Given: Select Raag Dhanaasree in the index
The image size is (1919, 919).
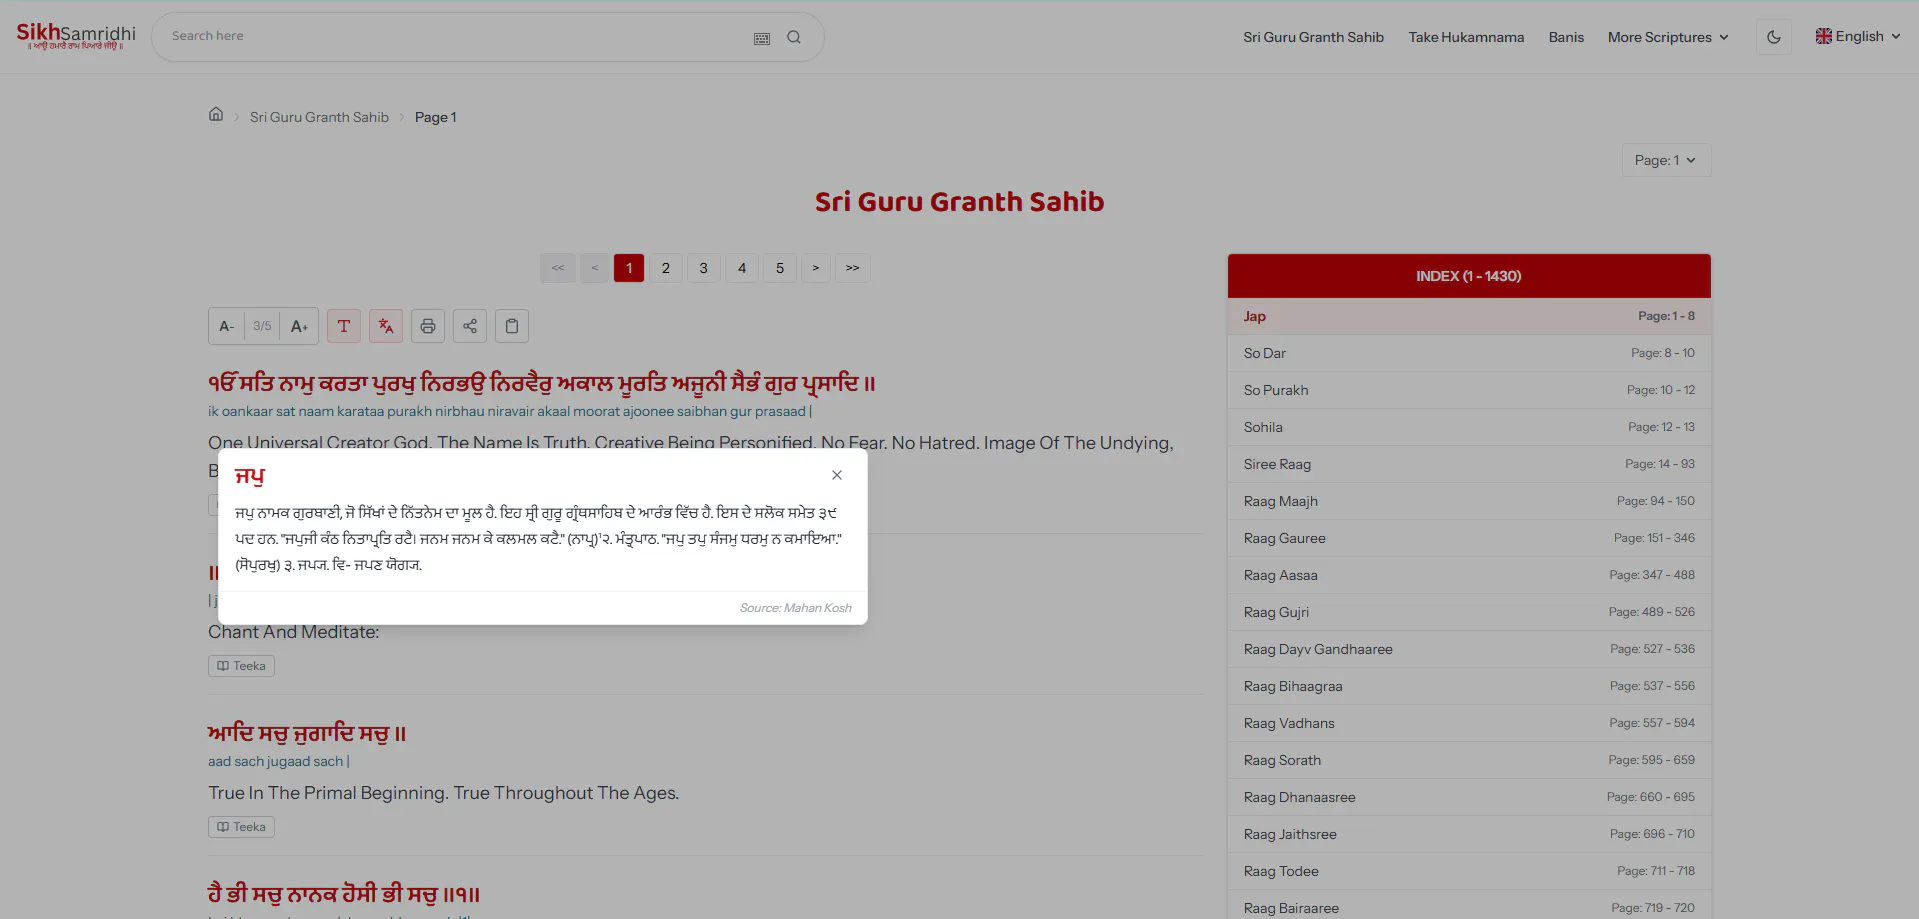Looking at the screenshot, I should [x=1469, y=797].
